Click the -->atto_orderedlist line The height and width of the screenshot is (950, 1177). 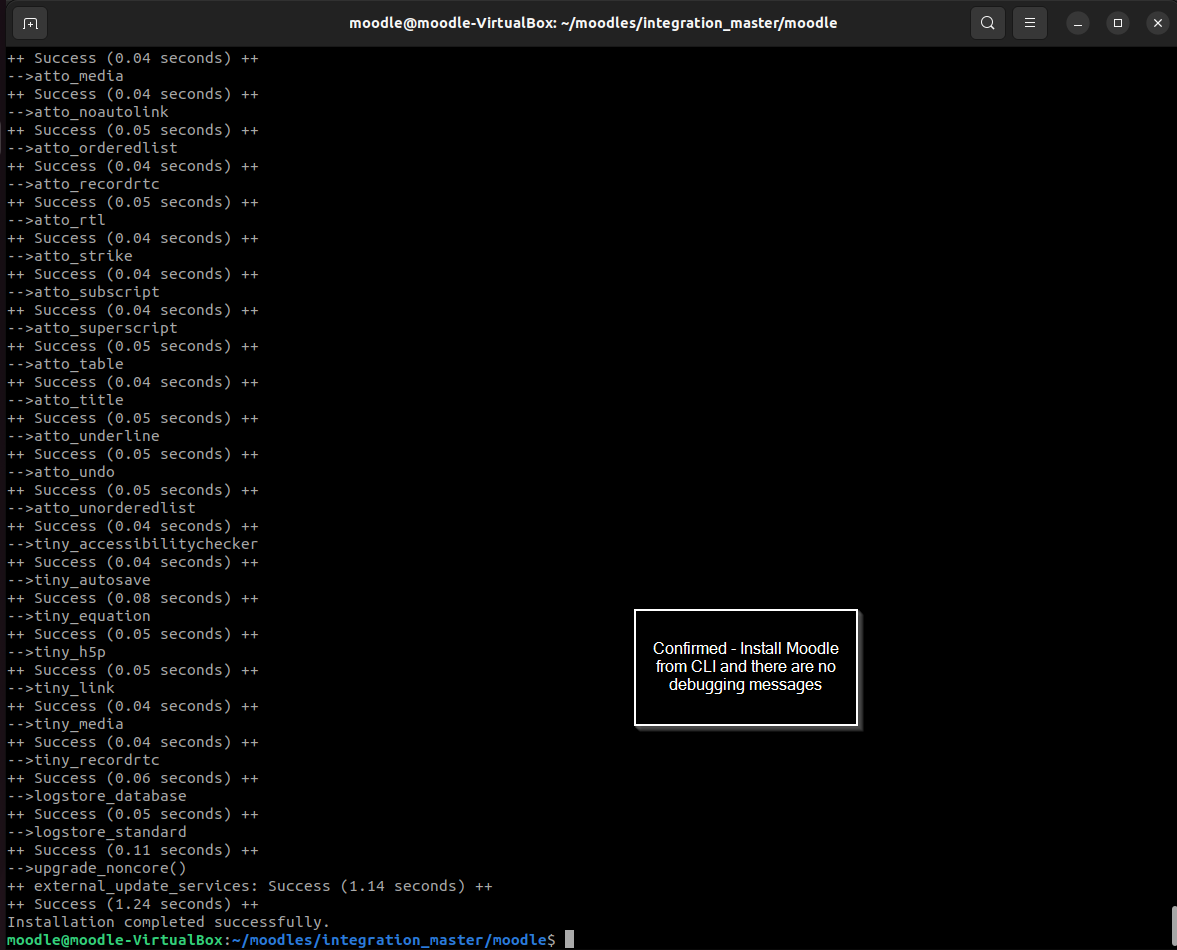click(92, 148)
